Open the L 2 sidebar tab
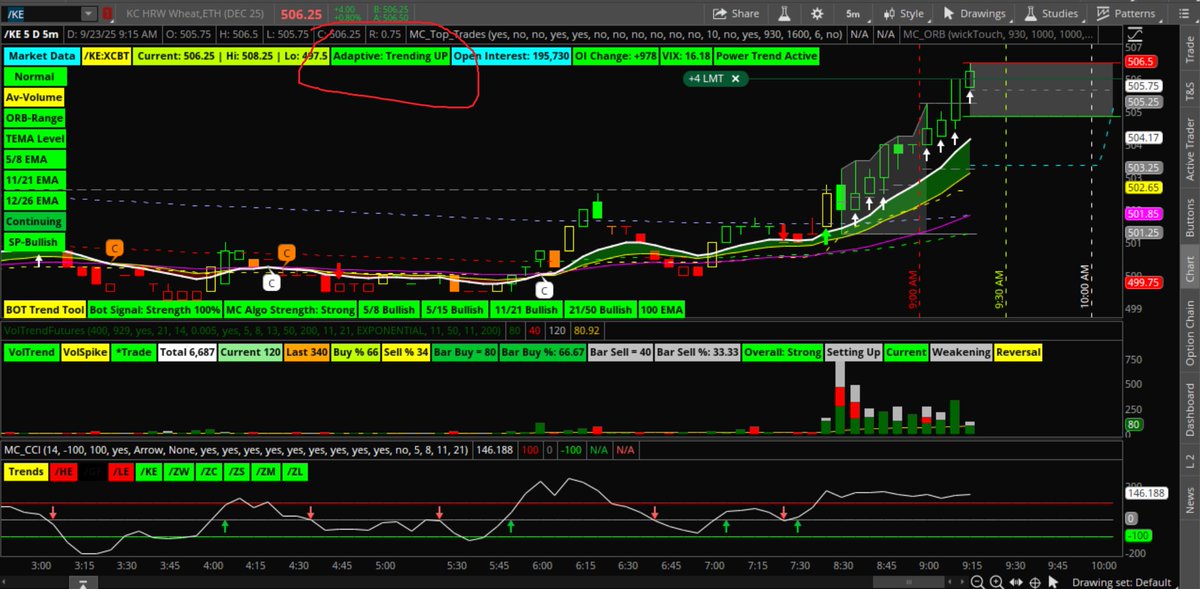 pos(1189,459)
